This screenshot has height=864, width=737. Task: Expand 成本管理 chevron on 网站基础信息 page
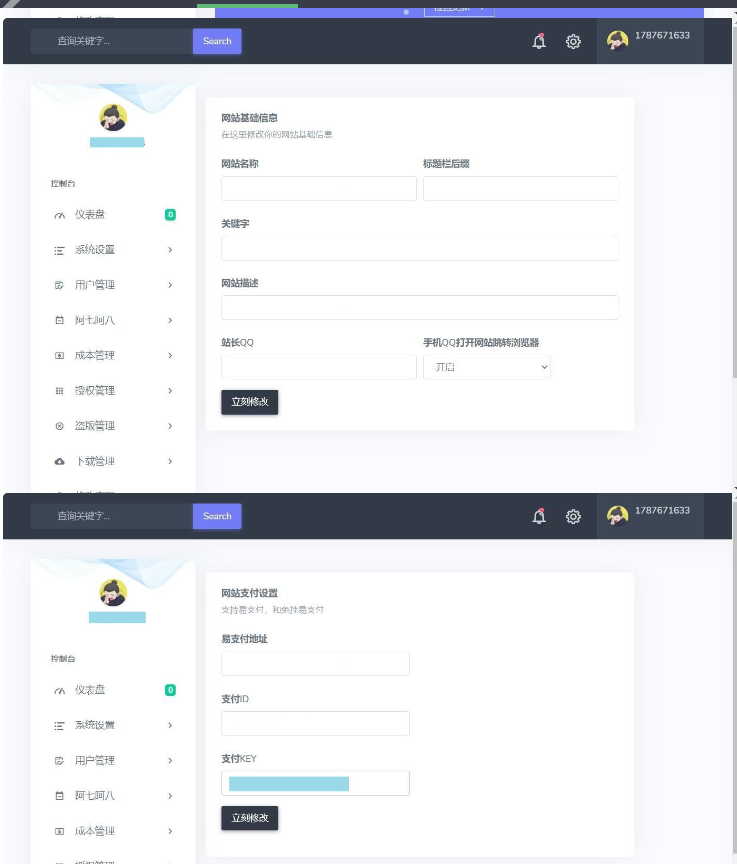(x=170, y=355)
